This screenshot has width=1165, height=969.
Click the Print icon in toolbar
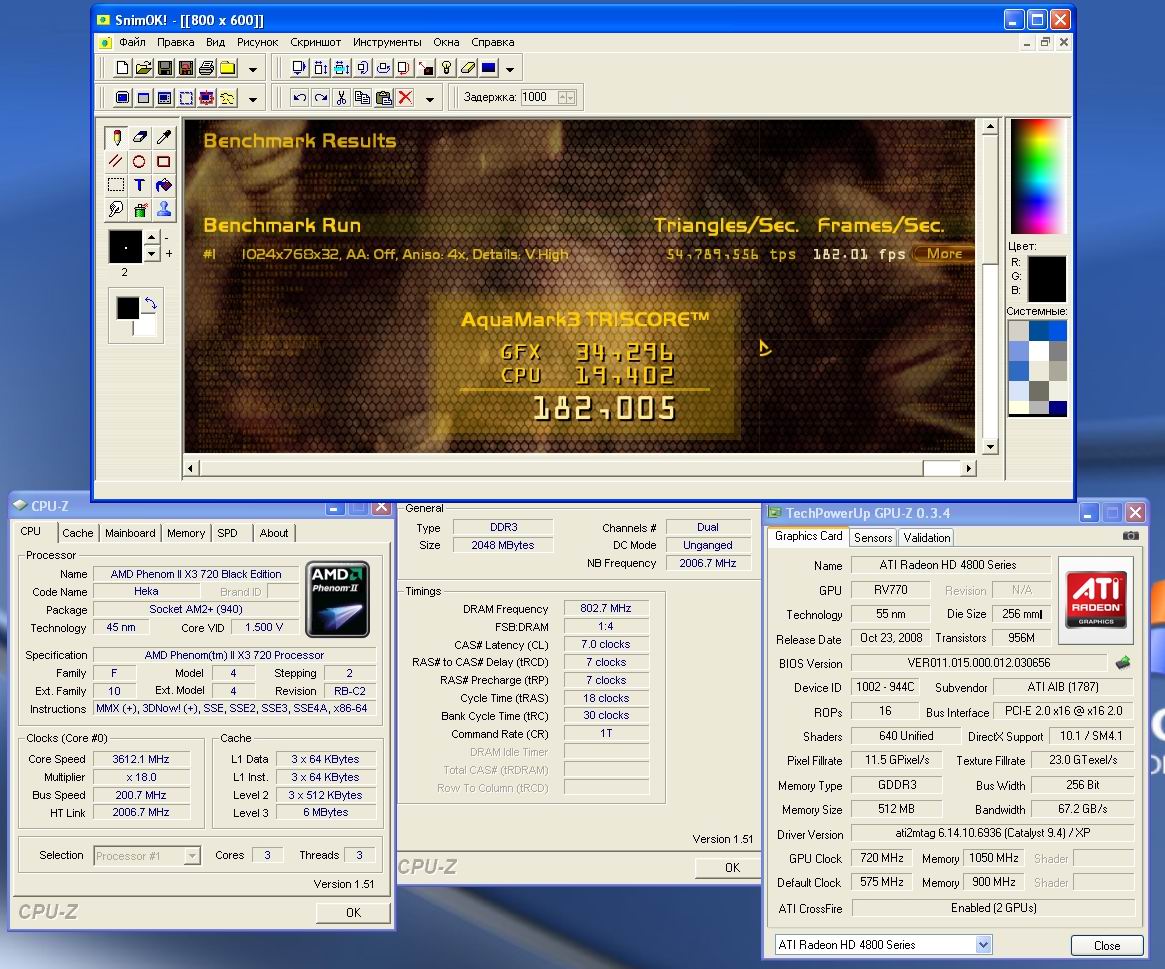coord(207,68)
